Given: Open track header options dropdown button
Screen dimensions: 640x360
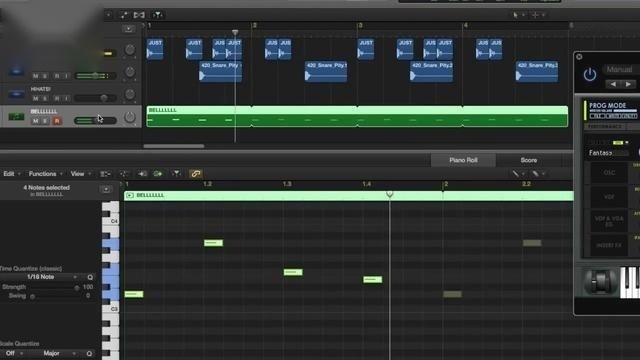Looking at the screenshot, I should pyautogui.click(x=128, y=29).
